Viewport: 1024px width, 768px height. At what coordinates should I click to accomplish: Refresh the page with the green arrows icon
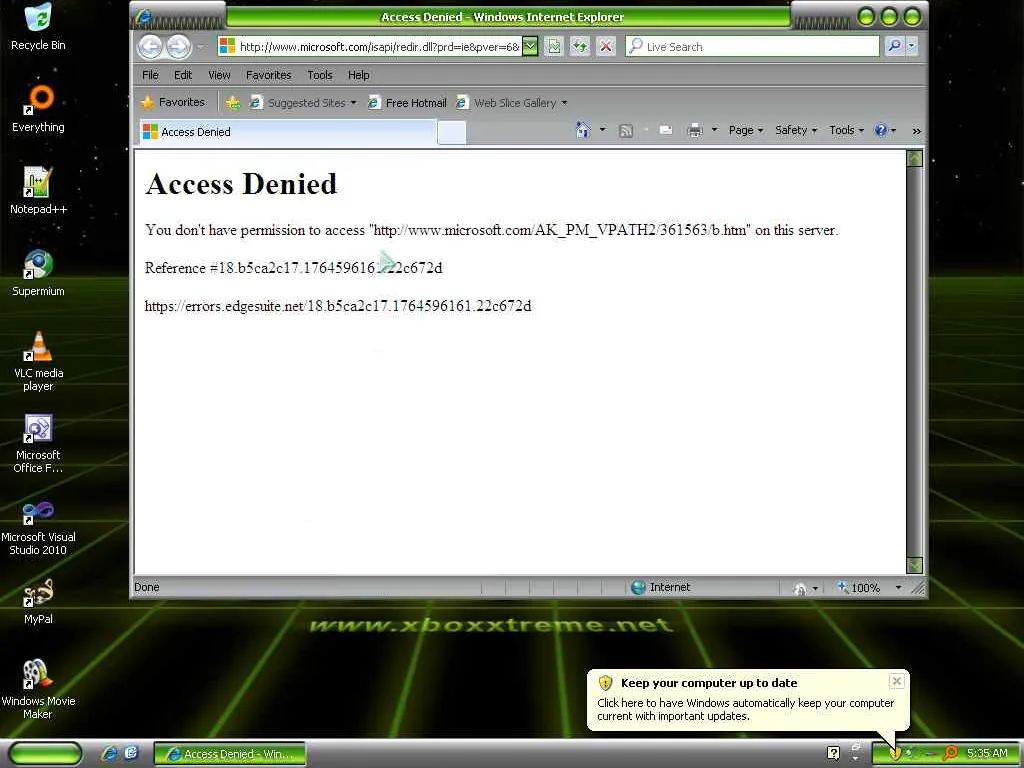click(x=580, y=46)
